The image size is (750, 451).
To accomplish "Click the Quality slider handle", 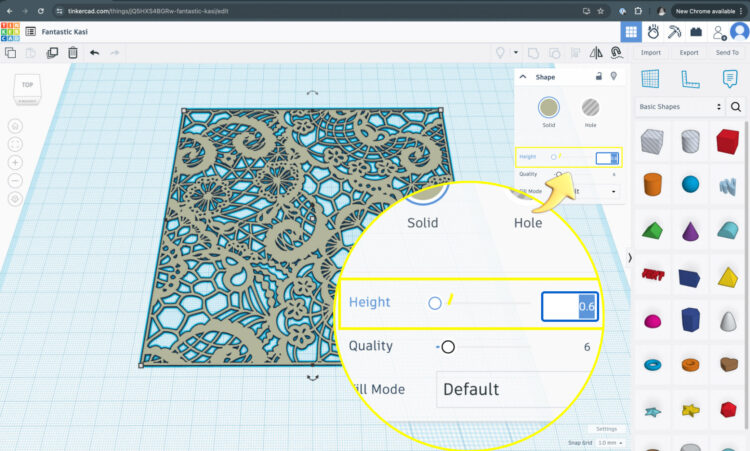I will coord(558,174).
